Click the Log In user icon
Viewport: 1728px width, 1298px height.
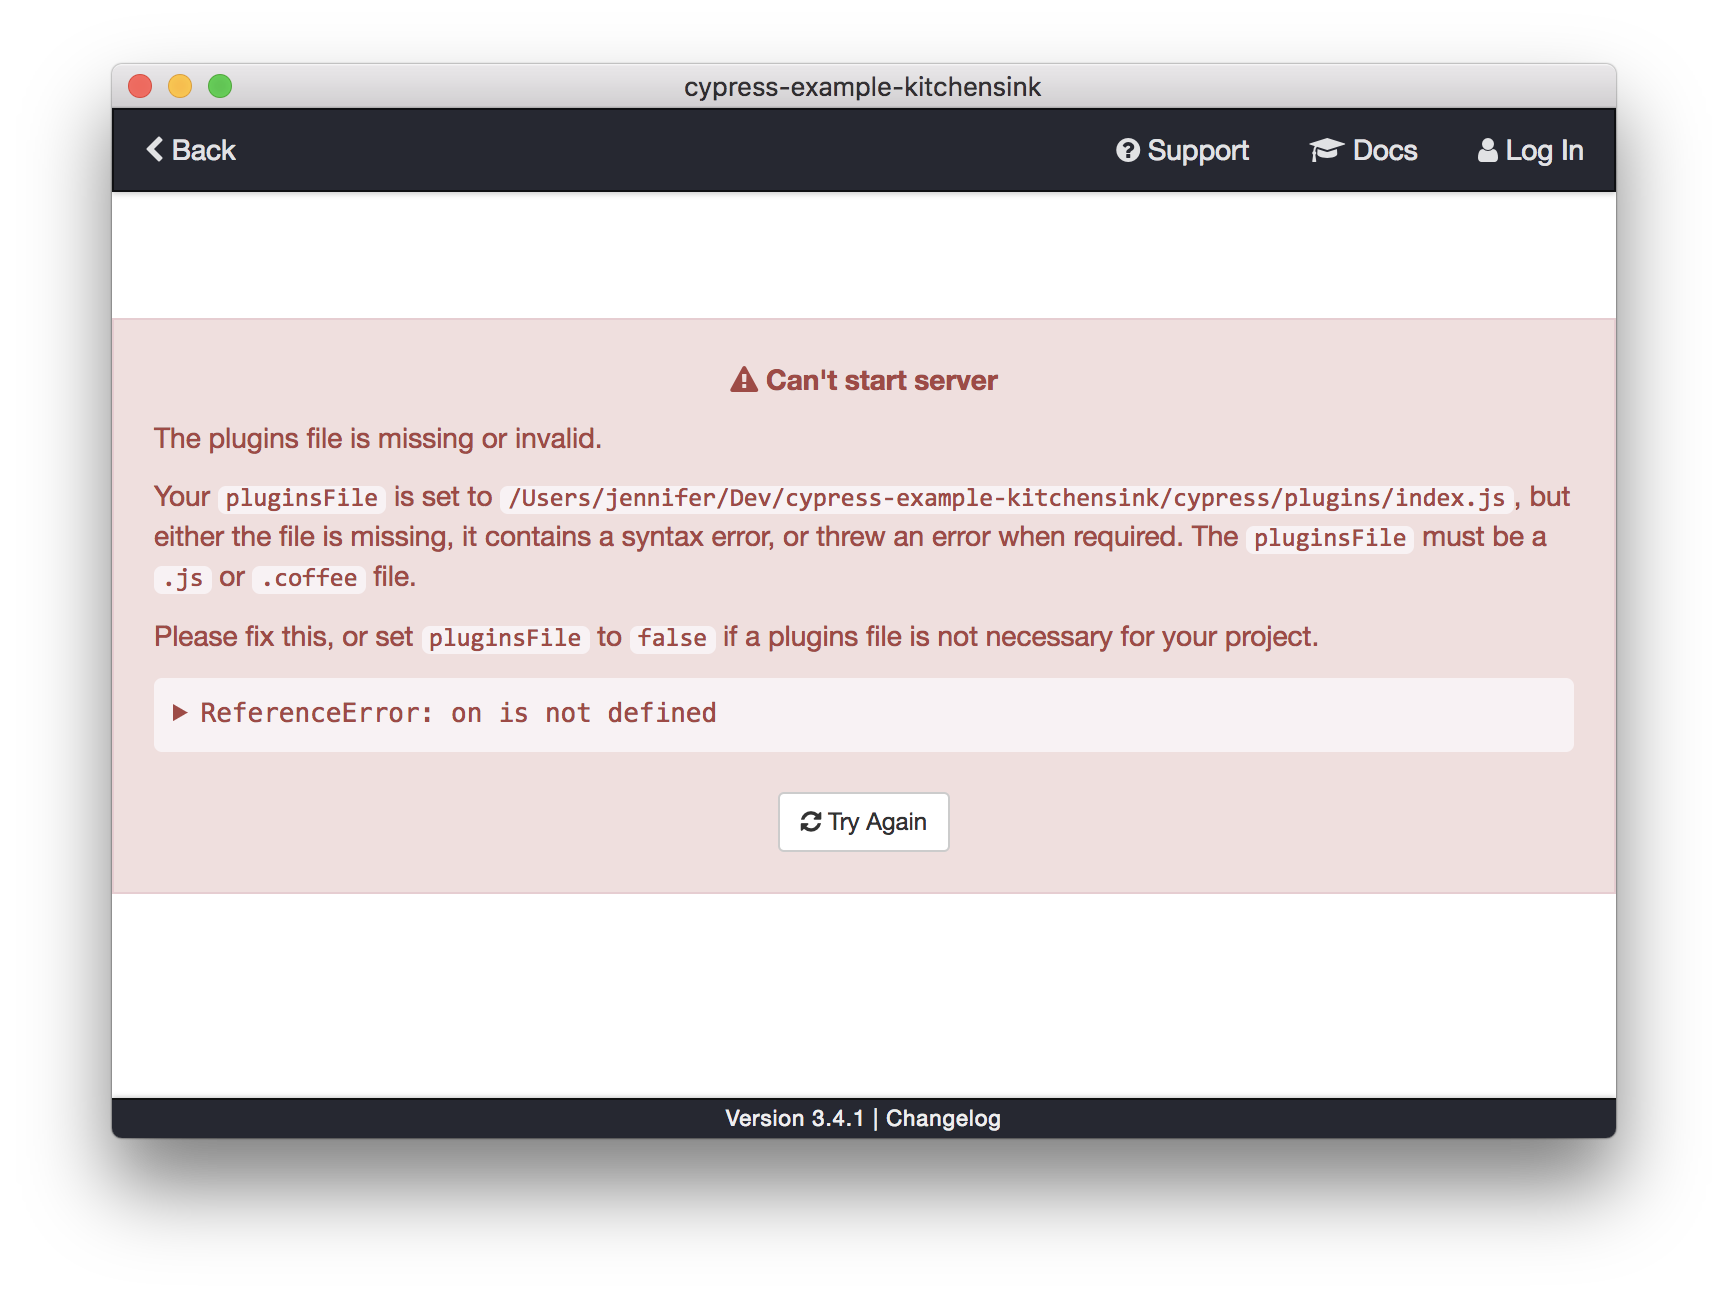pyautogui.click(x=1488, y=150)
